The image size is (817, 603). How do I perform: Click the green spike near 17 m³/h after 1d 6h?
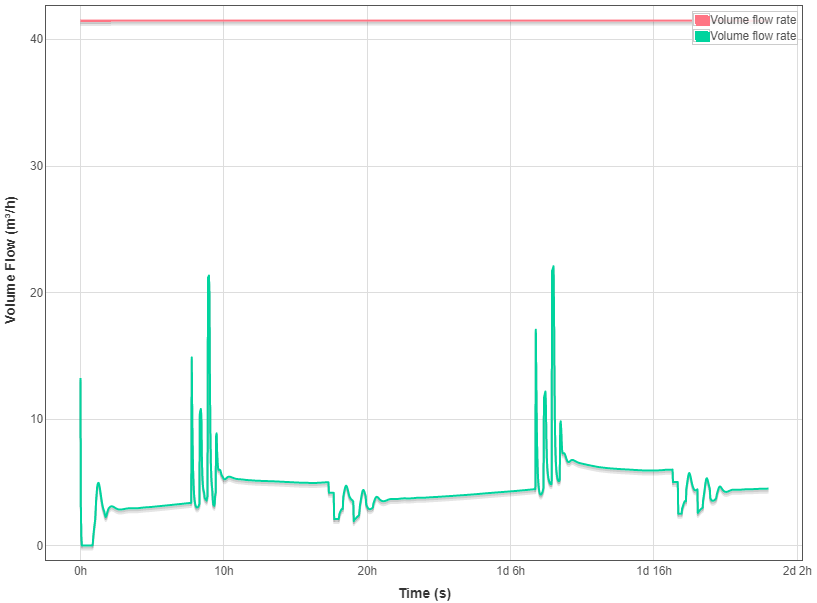[x=536, y=331]
